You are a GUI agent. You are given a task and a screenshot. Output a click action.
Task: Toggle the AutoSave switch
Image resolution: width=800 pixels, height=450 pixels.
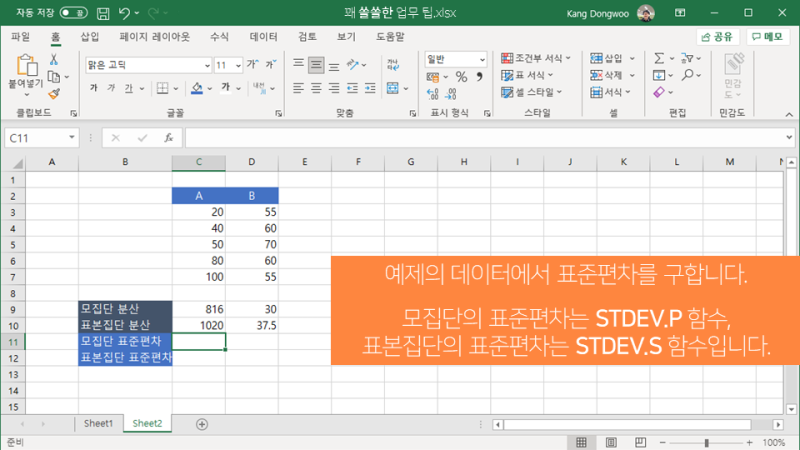73,13
